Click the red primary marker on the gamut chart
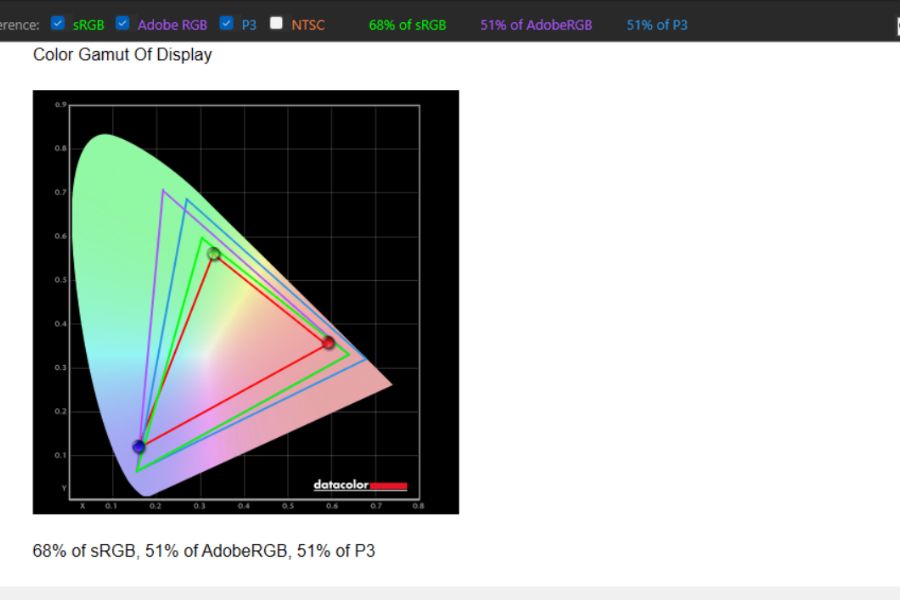The width and height of the screenshot is (900, 600). (x=328, y=343)
